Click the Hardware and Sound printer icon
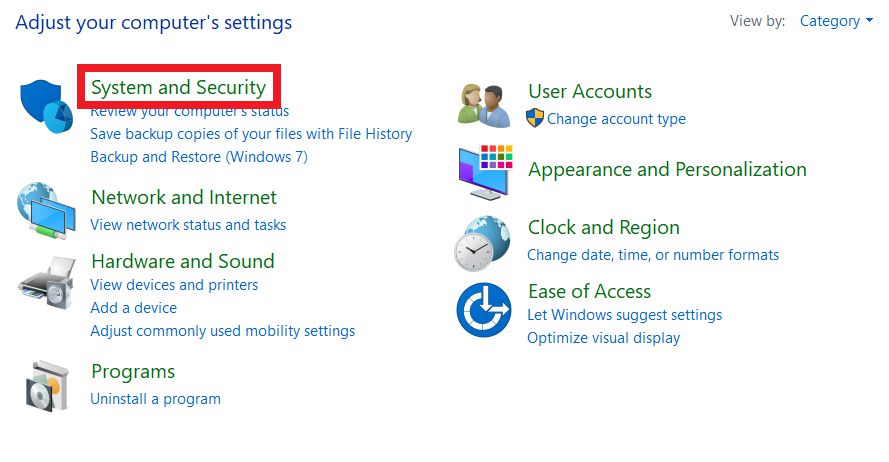This screenshot has width=889, height=462. coord(46,283)
